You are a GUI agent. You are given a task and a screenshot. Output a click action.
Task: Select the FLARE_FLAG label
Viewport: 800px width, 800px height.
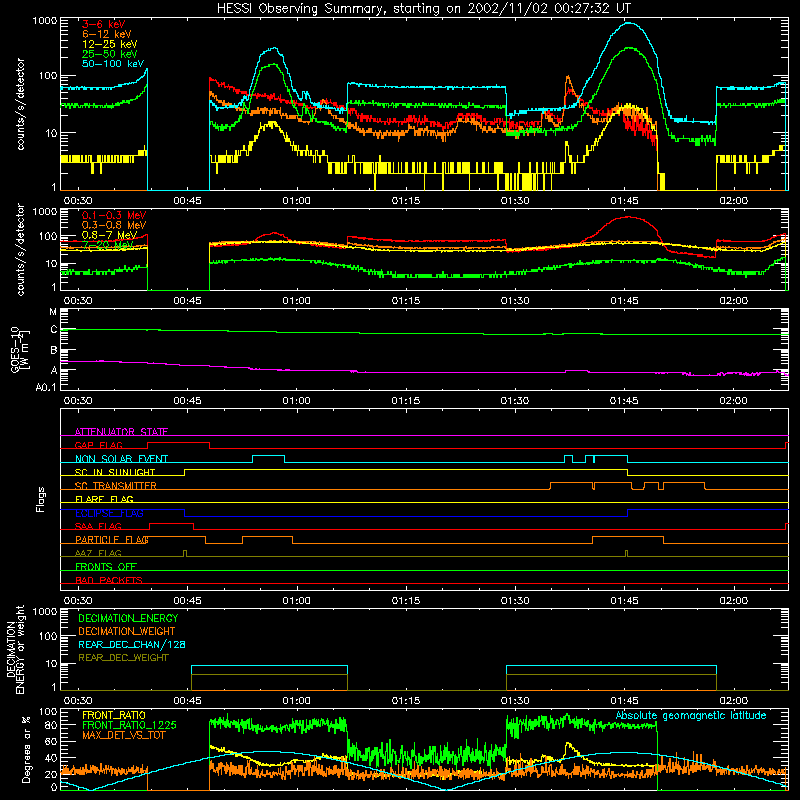point(104,499)
